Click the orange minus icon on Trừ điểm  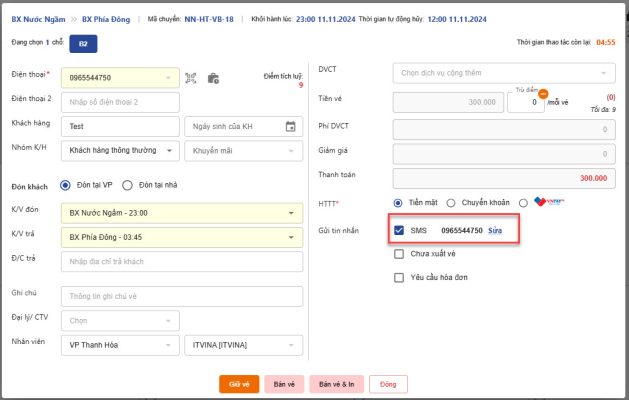pos(543,92)
